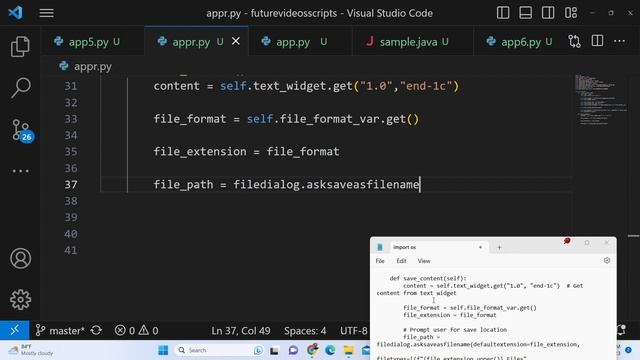Open Windows Start menu
The width and height of the screenshot is (640, 360).
tap(163, 350)
